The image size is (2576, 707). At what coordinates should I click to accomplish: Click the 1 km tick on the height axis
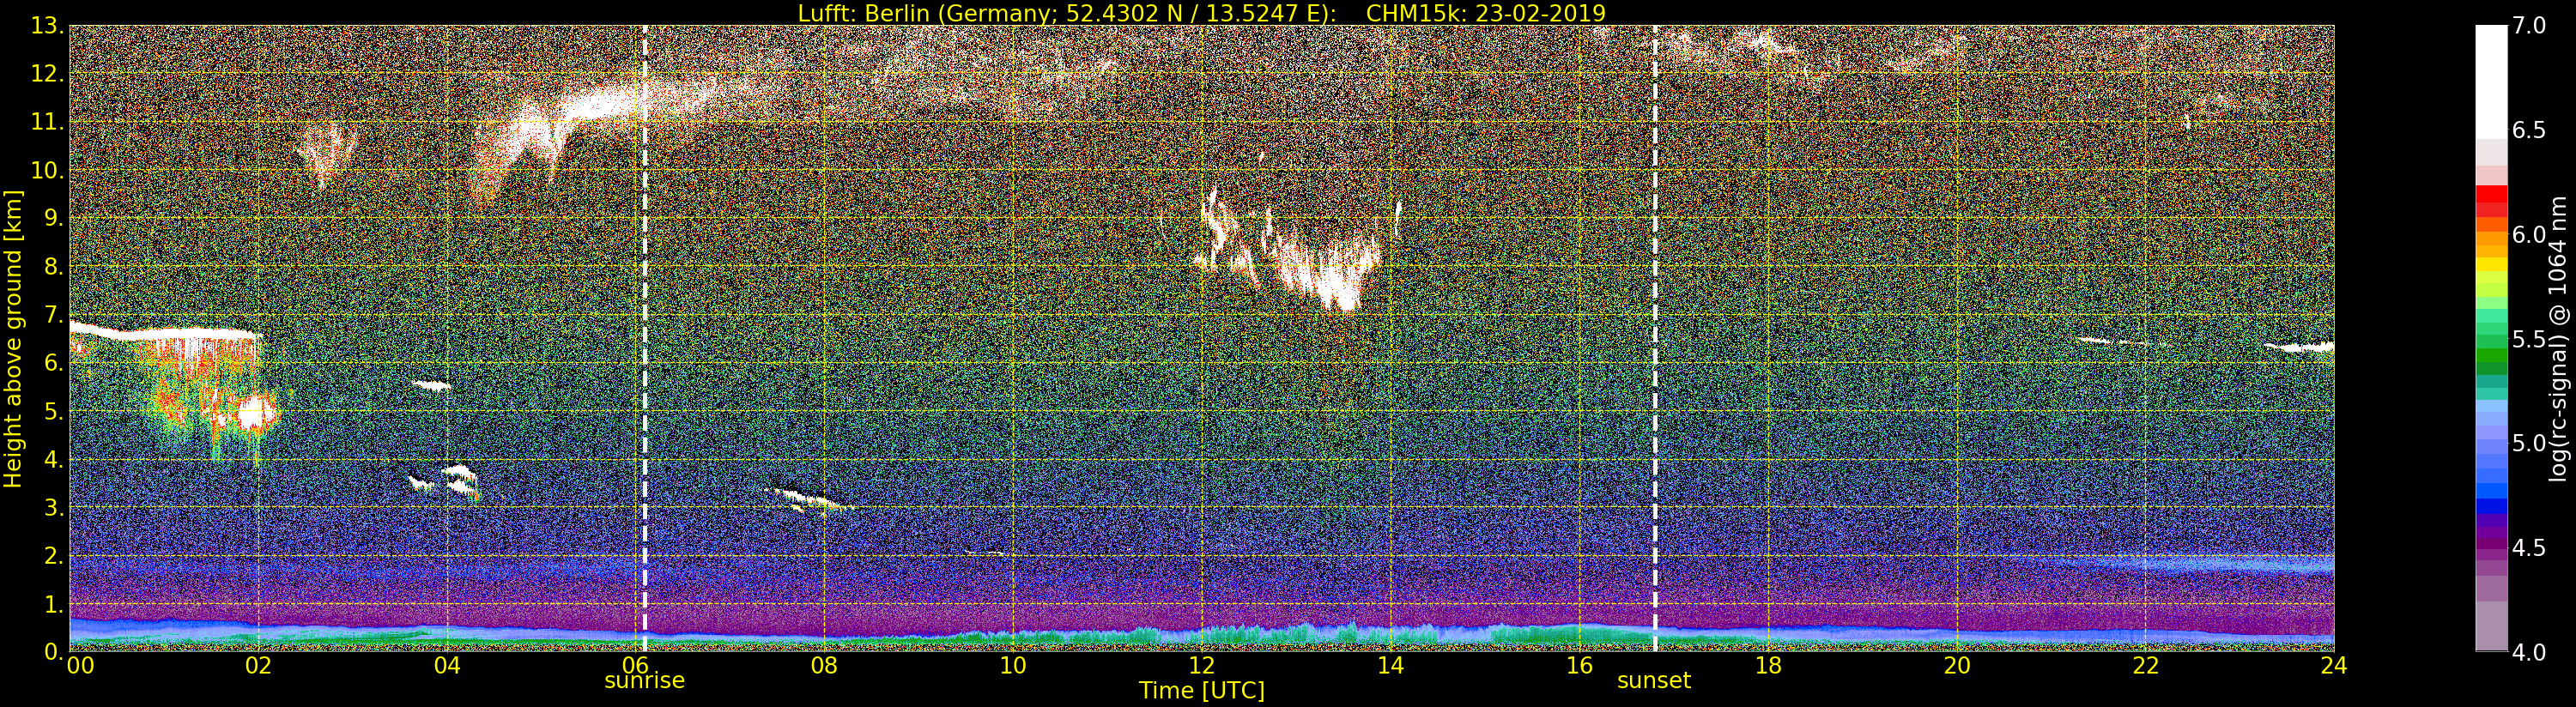53,604
